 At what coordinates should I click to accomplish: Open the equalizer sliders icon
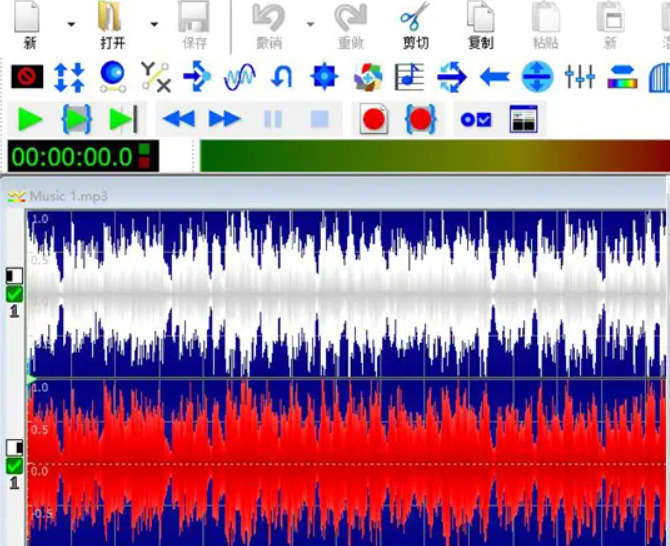[579, 77]
